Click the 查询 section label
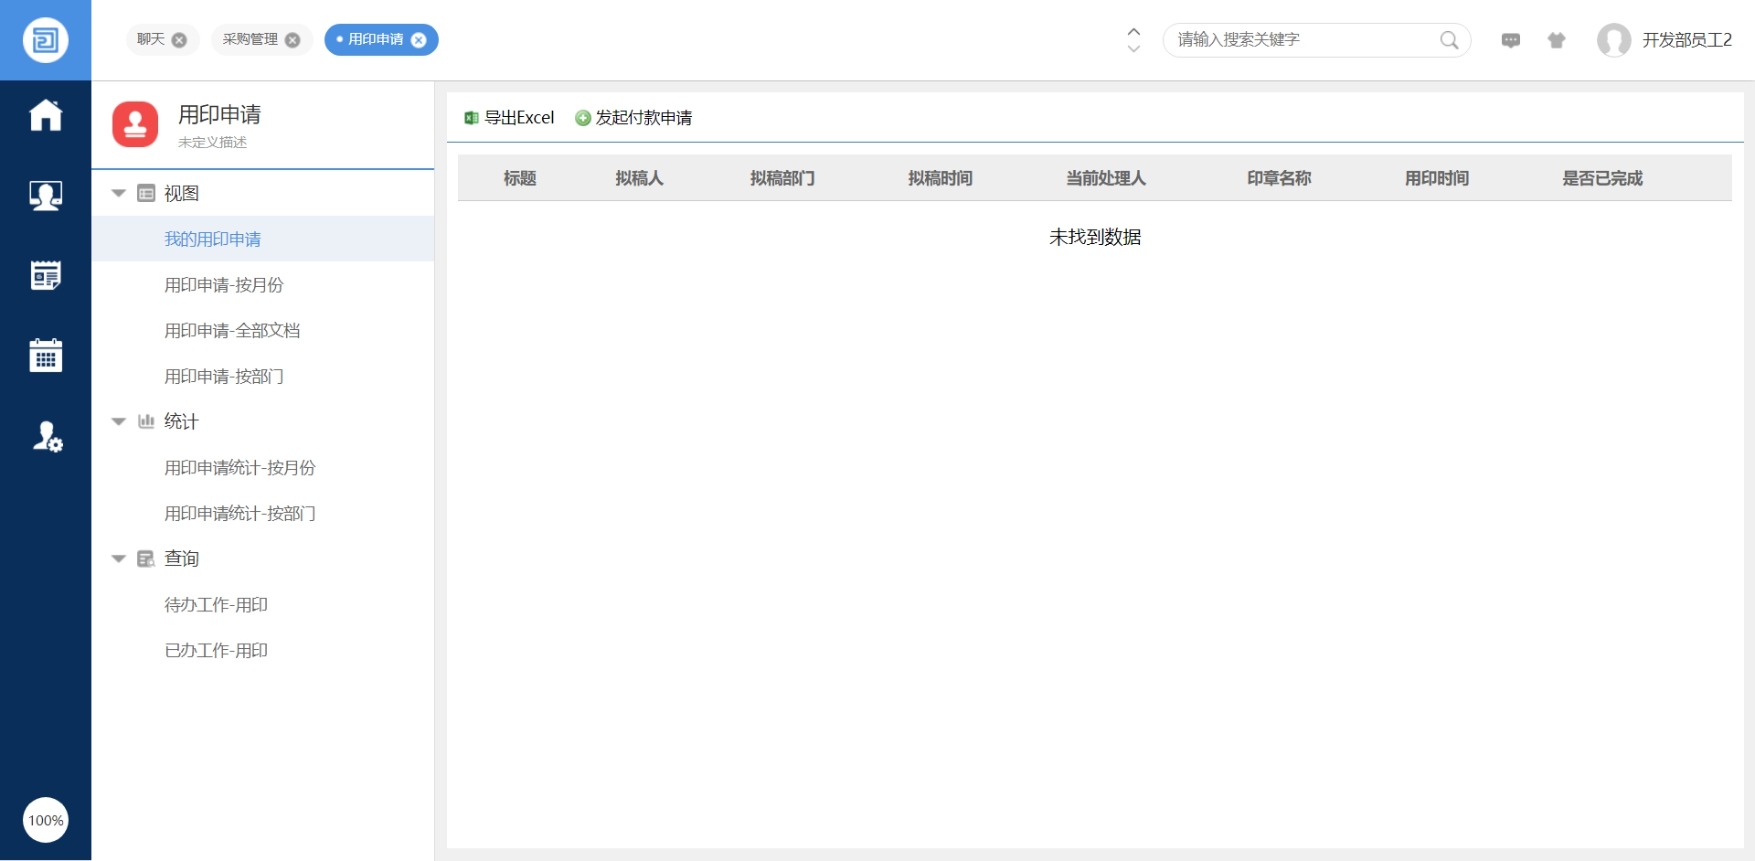Viewport: 1755px width, 861px height. pos(181,558)
